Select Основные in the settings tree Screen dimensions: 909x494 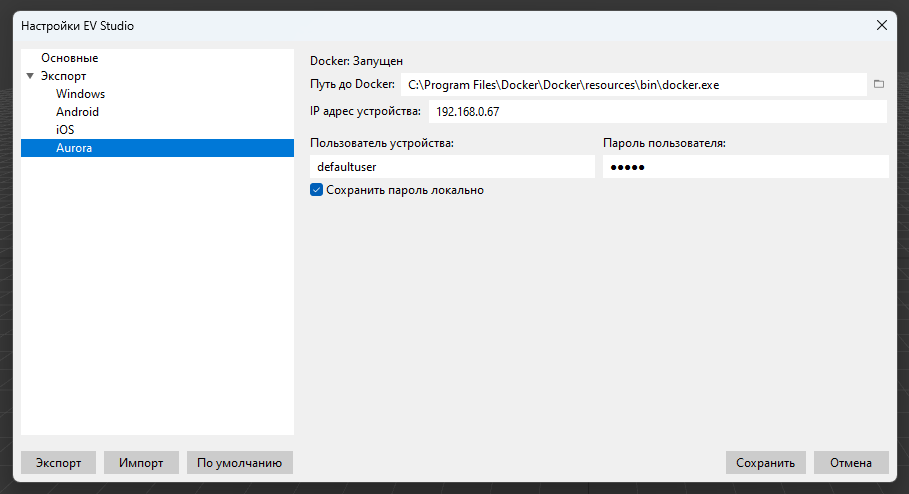69,58
